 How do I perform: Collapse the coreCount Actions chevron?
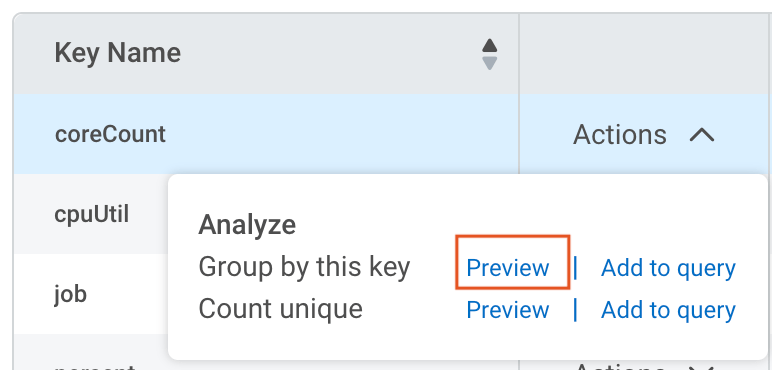[x=702, y=134]
